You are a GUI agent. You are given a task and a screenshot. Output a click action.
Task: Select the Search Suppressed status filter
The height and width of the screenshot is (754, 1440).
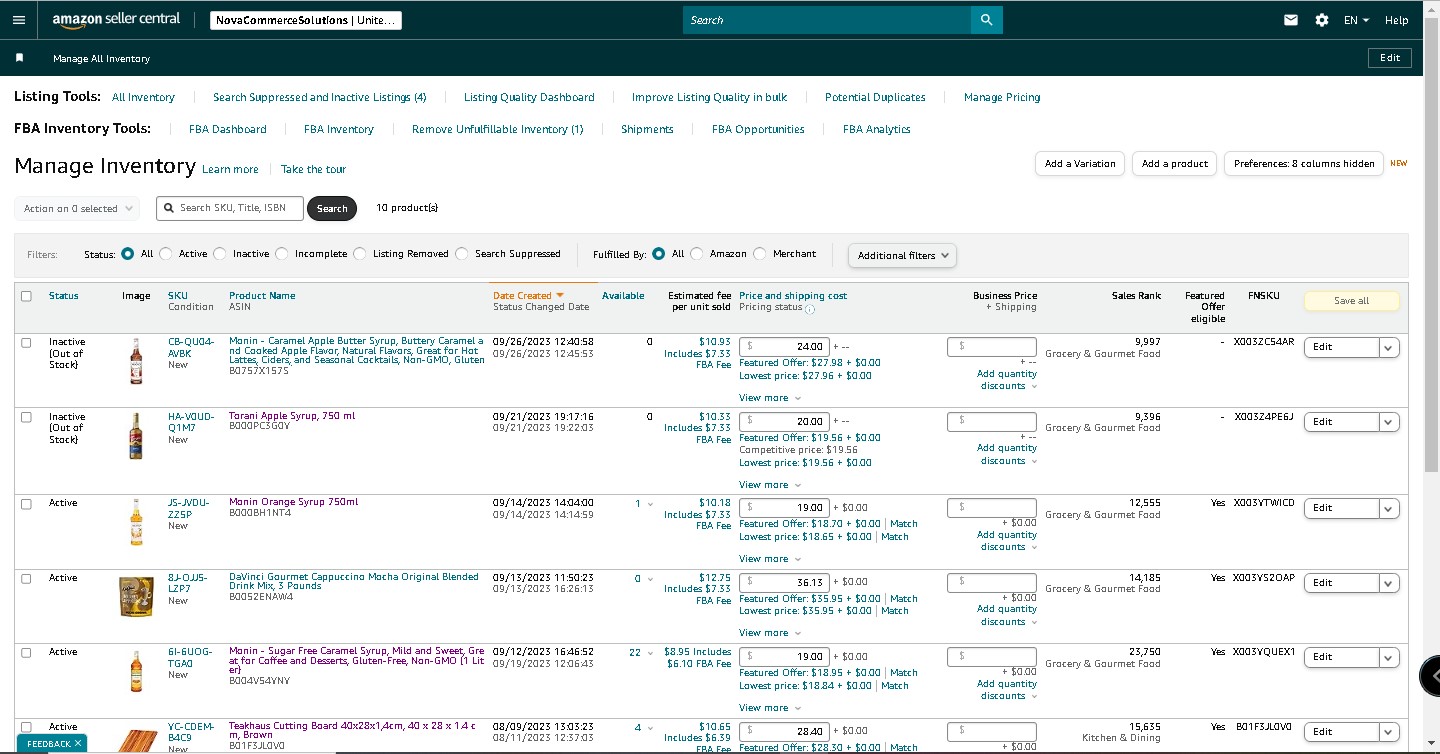pyautogui.click(x=462, y=254)
